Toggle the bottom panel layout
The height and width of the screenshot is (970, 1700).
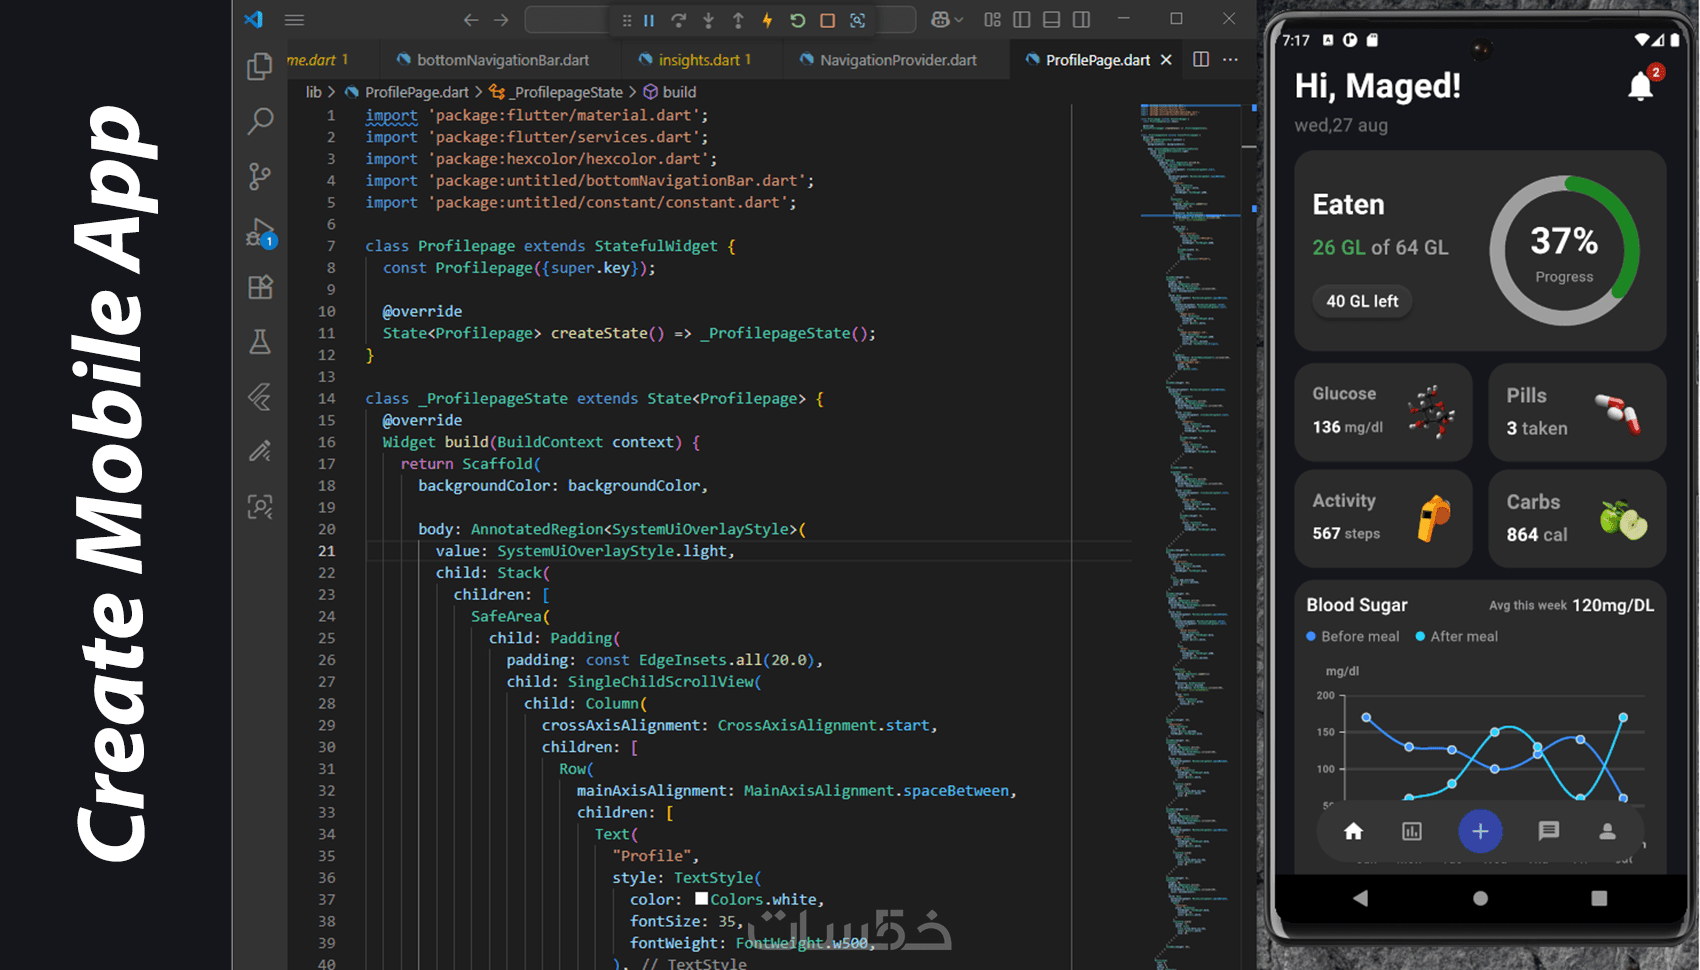click(x=1051, y=20)
